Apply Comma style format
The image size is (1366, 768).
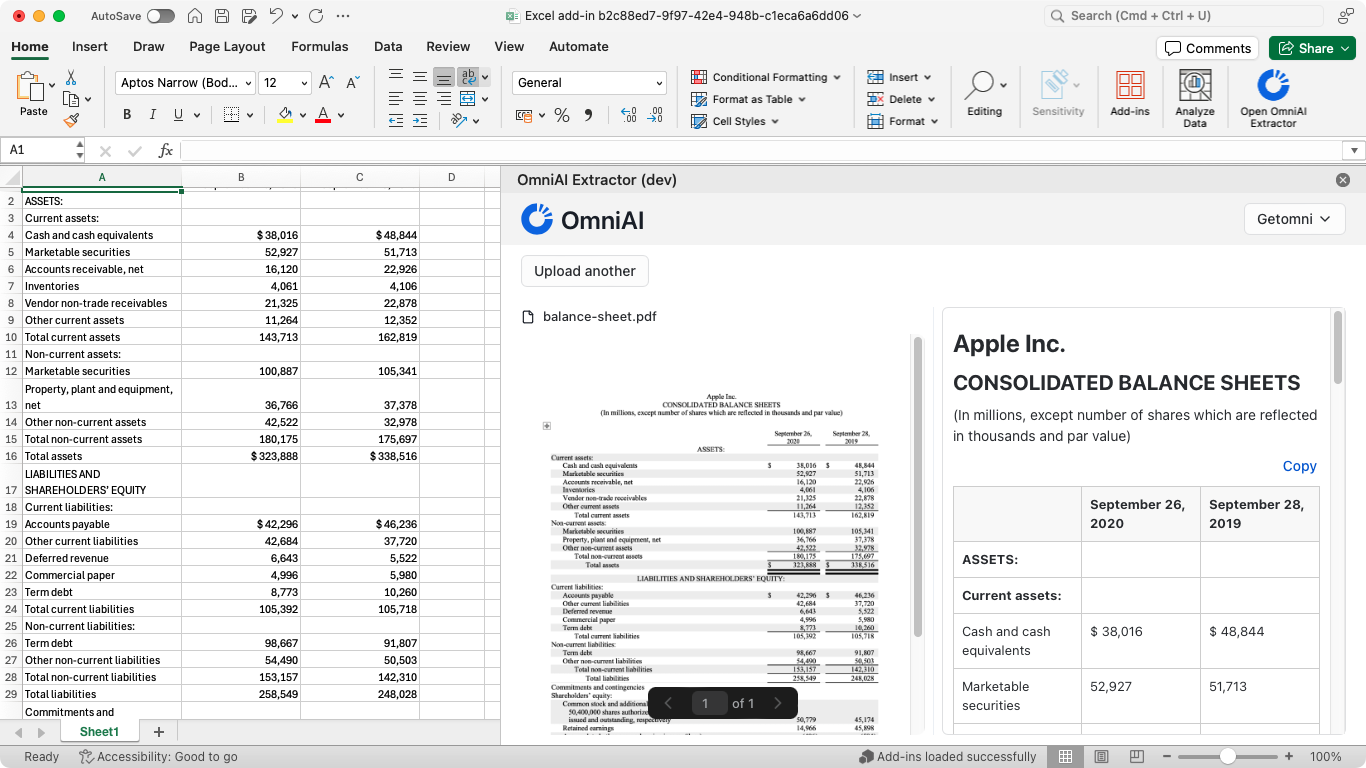588,116
